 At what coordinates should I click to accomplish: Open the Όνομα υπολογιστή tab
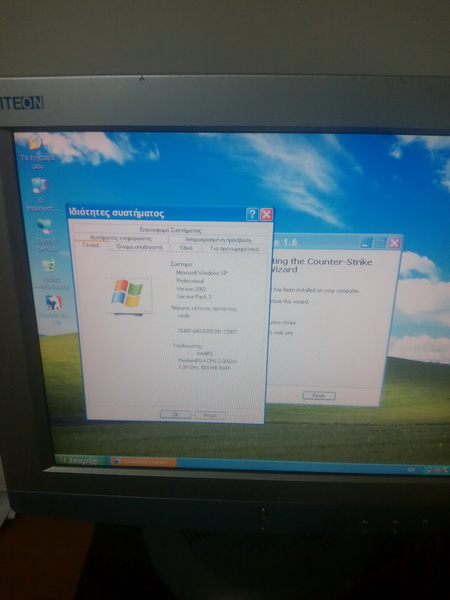[139, 247]
